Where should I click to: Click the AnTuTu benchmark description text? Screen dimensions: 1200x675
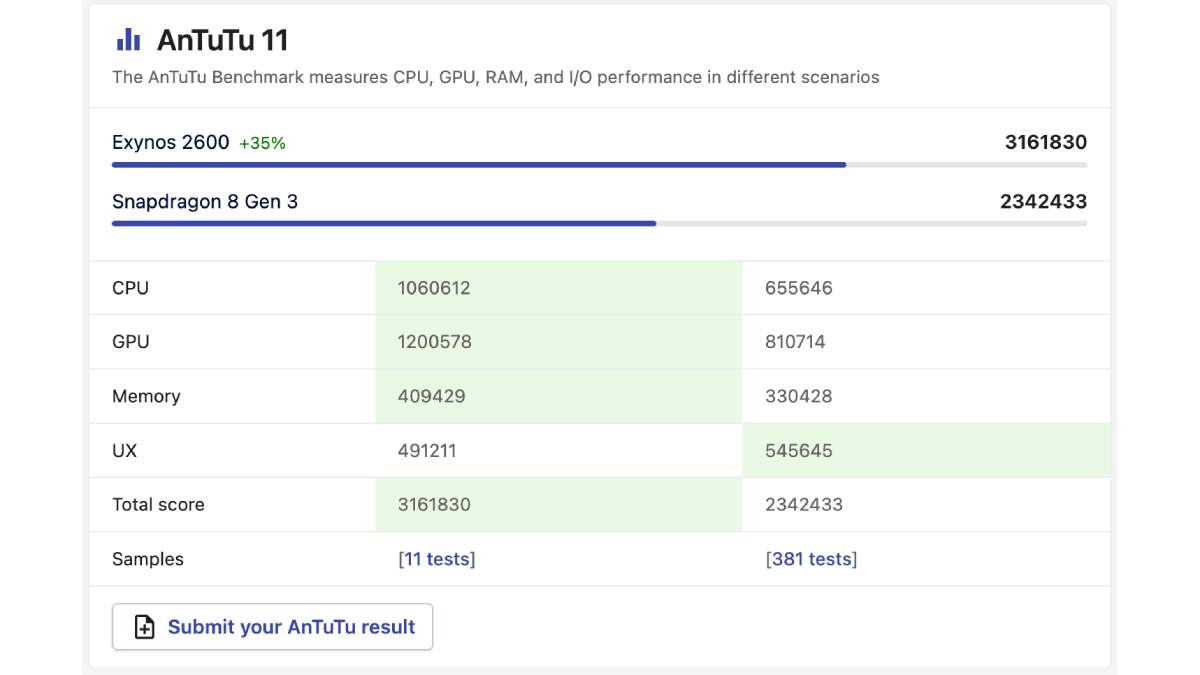496,77
